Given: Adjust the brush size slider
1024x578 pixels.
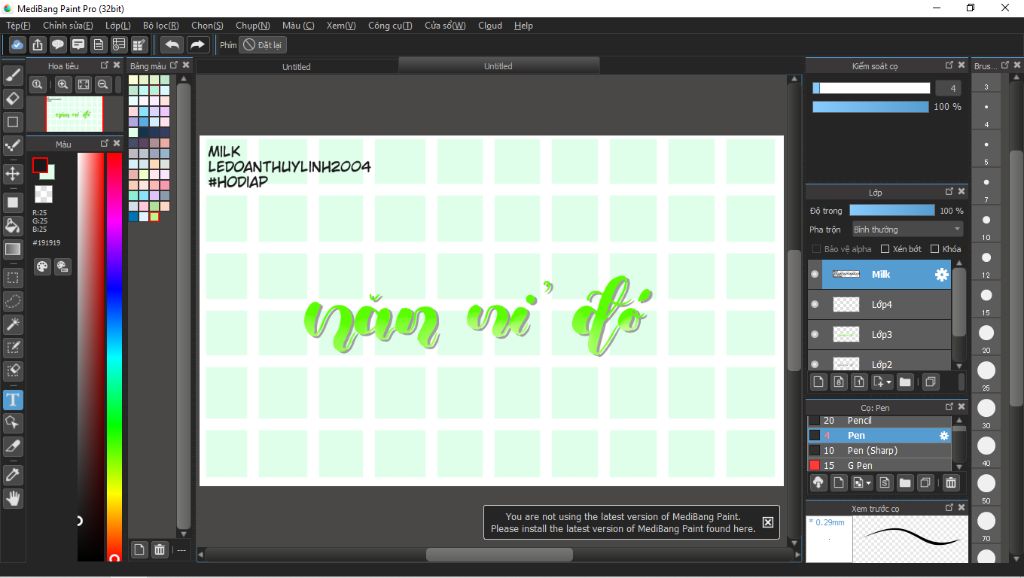Looking at the screenshot, I should [871, 88].
